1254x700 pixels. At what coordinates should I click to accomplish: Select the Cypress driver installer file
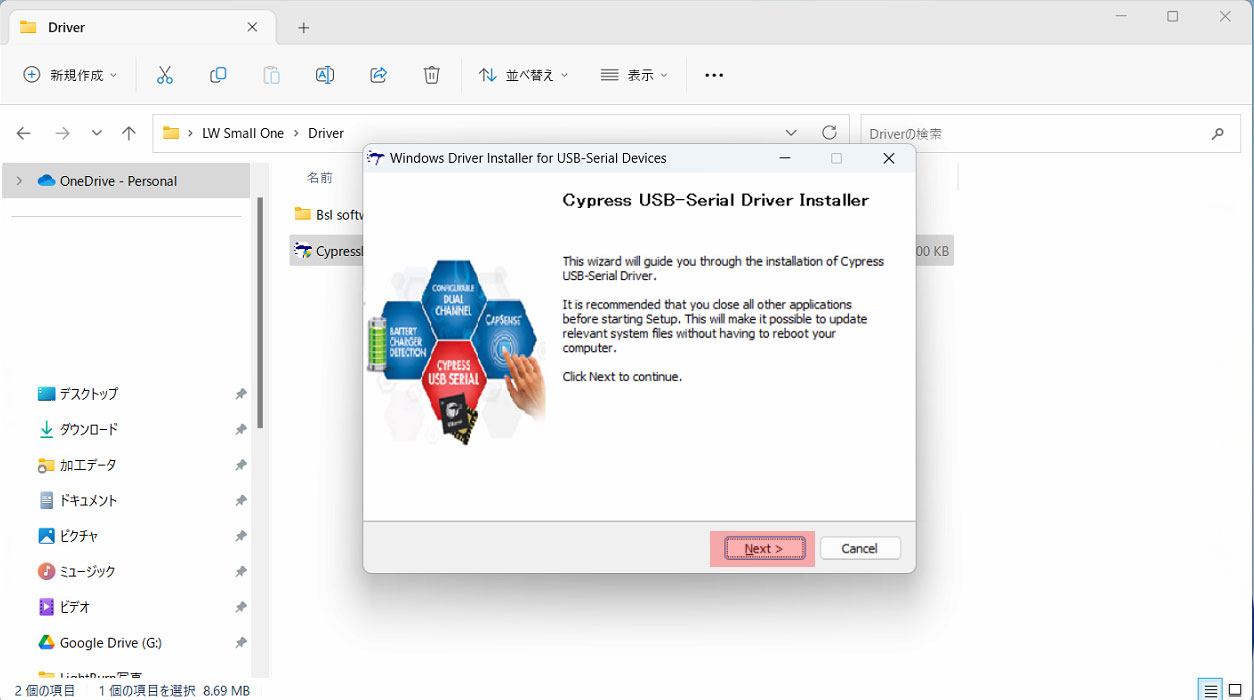(328, 251)
